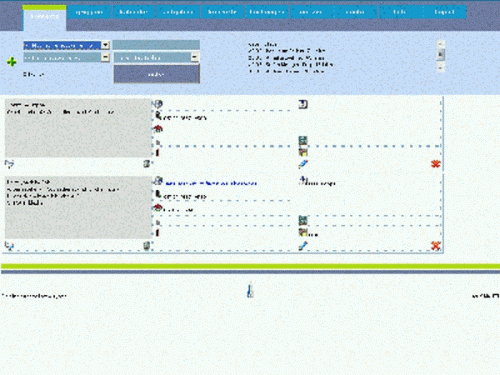Open the dropdown arrow above the dark button

(195, 57)
